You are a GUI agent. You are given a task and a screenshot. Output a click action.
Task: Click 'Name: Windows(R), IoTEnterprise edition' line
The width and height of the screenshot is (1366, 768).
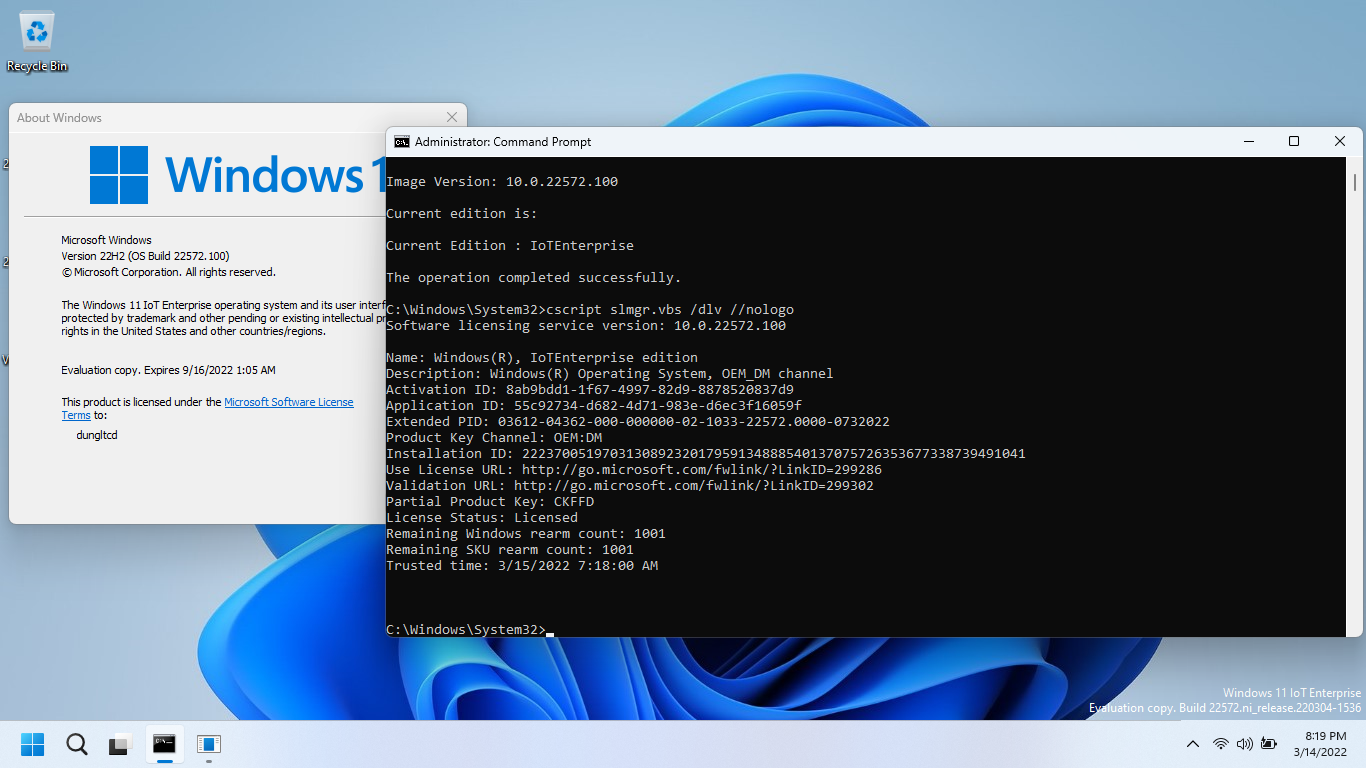click(542, 358)
